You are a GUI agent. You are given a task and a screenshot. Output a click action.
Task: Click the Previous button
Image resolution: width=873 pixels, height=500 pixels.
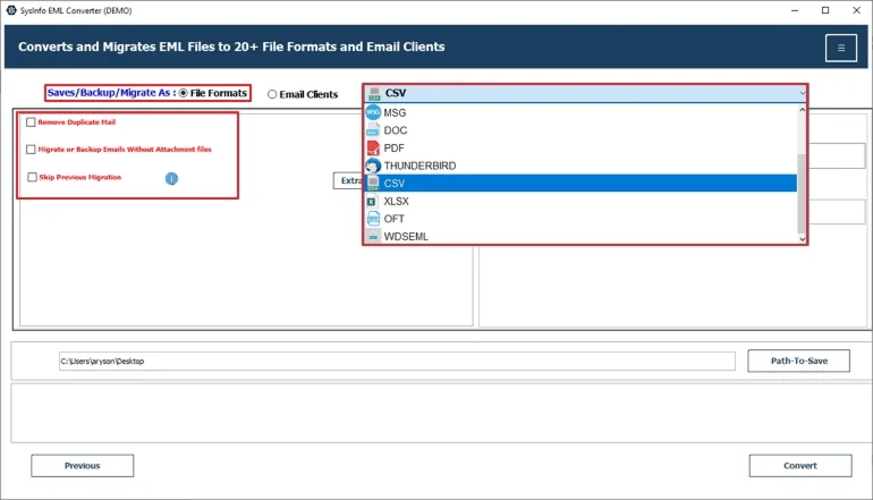click(82, 465)
